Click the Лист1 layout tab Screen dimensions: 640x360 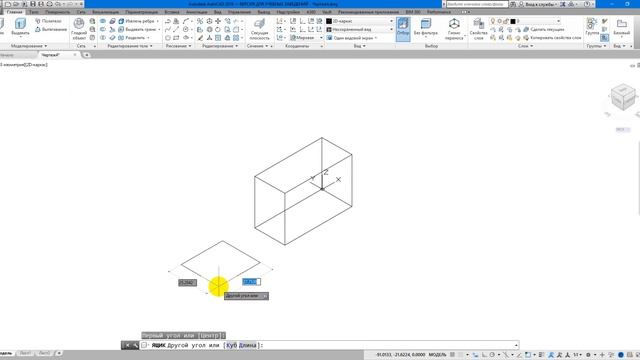click(25, 353)
